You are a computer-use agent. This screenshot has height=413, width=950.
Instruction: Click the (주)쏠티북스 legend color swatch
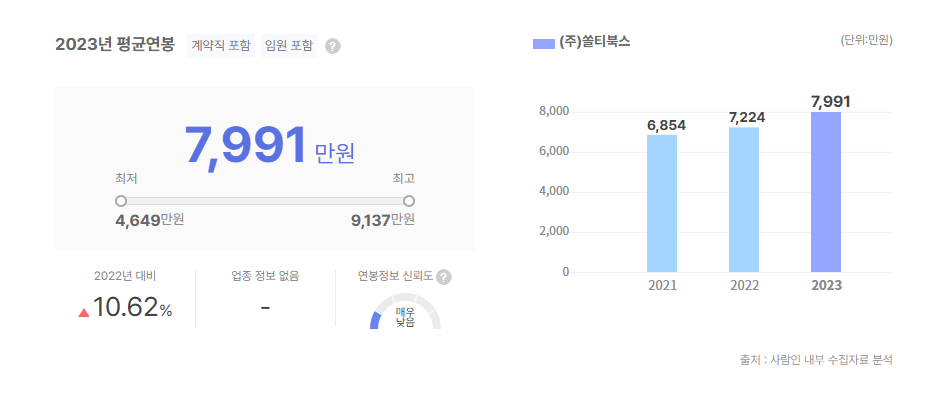543,44
